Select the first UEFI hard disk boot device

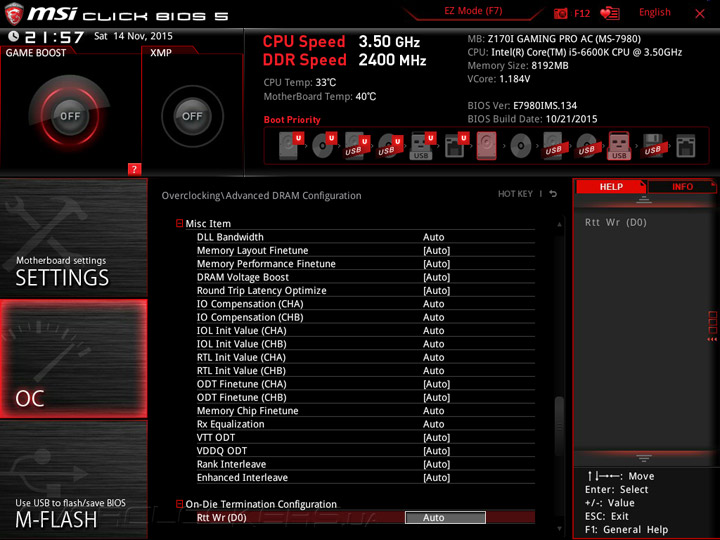(291, 146)
